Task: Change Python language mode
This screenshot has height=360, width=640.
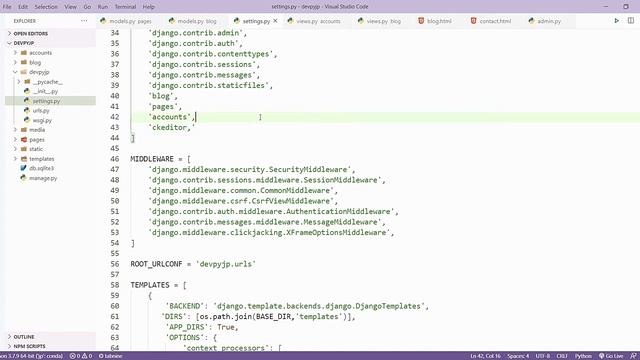Action: [x=583, y=356]
